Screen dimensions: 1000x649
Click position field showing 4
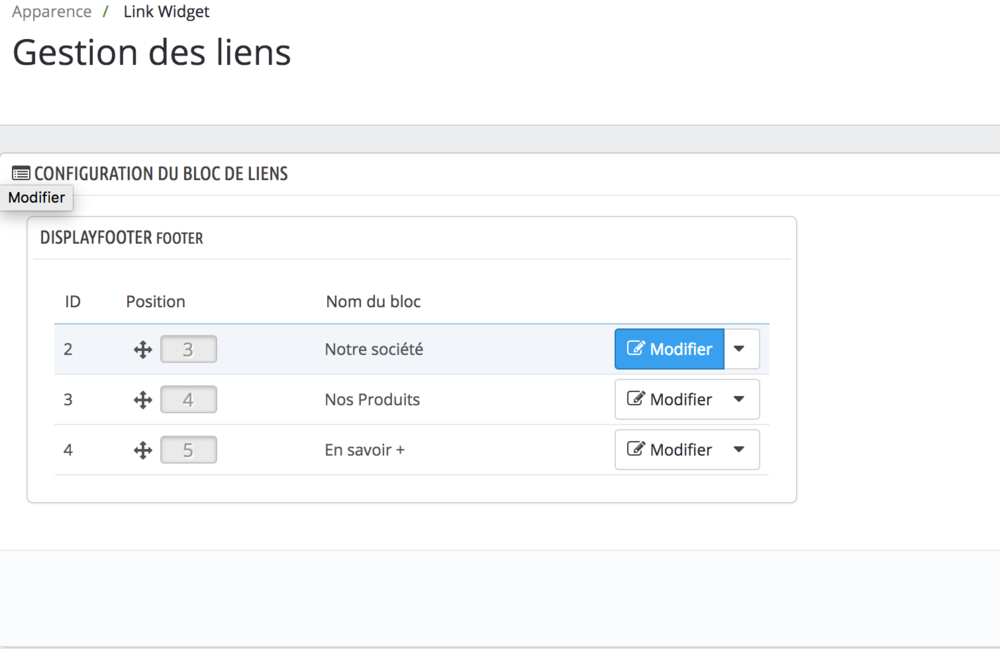[188, 400]
